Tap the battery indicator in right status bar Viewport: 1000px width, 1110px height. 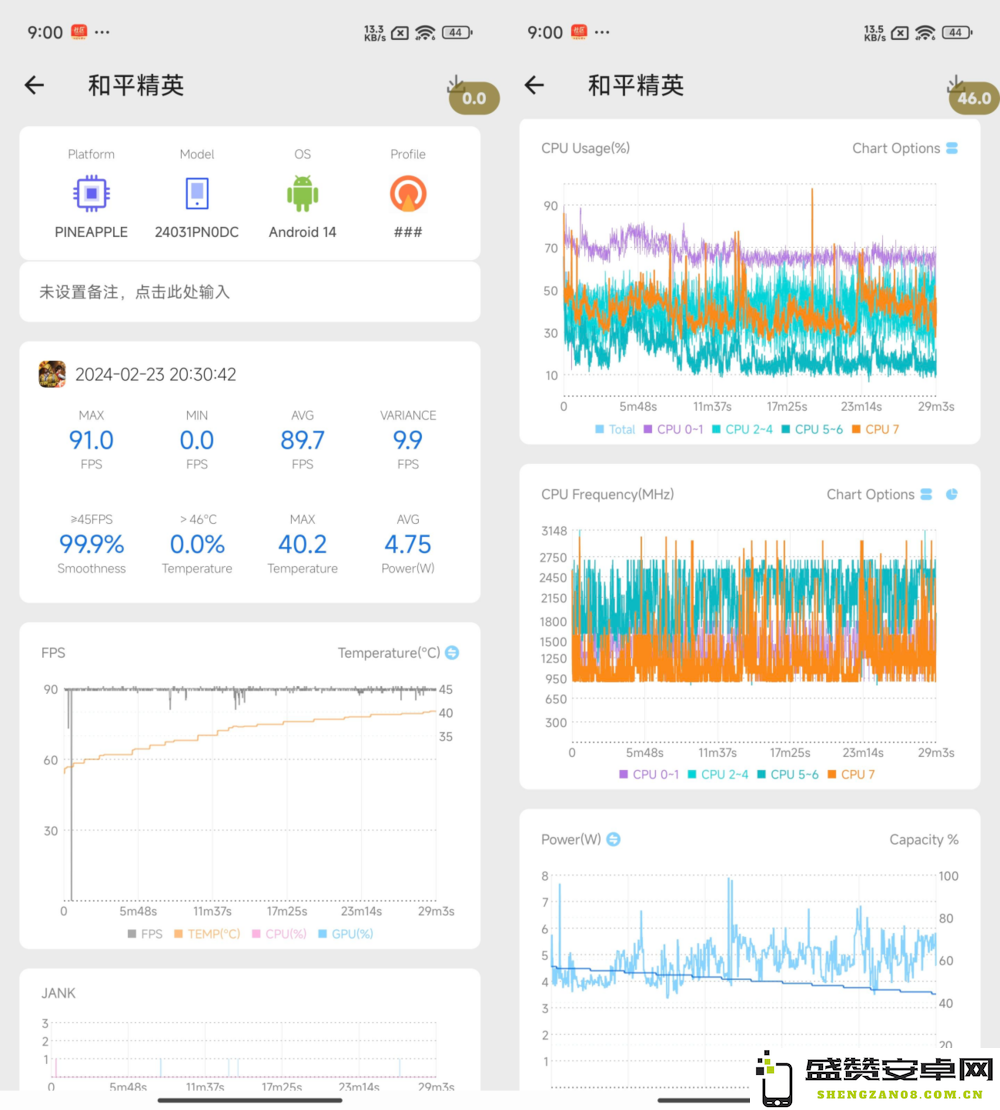pyautogui.click(x=957, y=33)
